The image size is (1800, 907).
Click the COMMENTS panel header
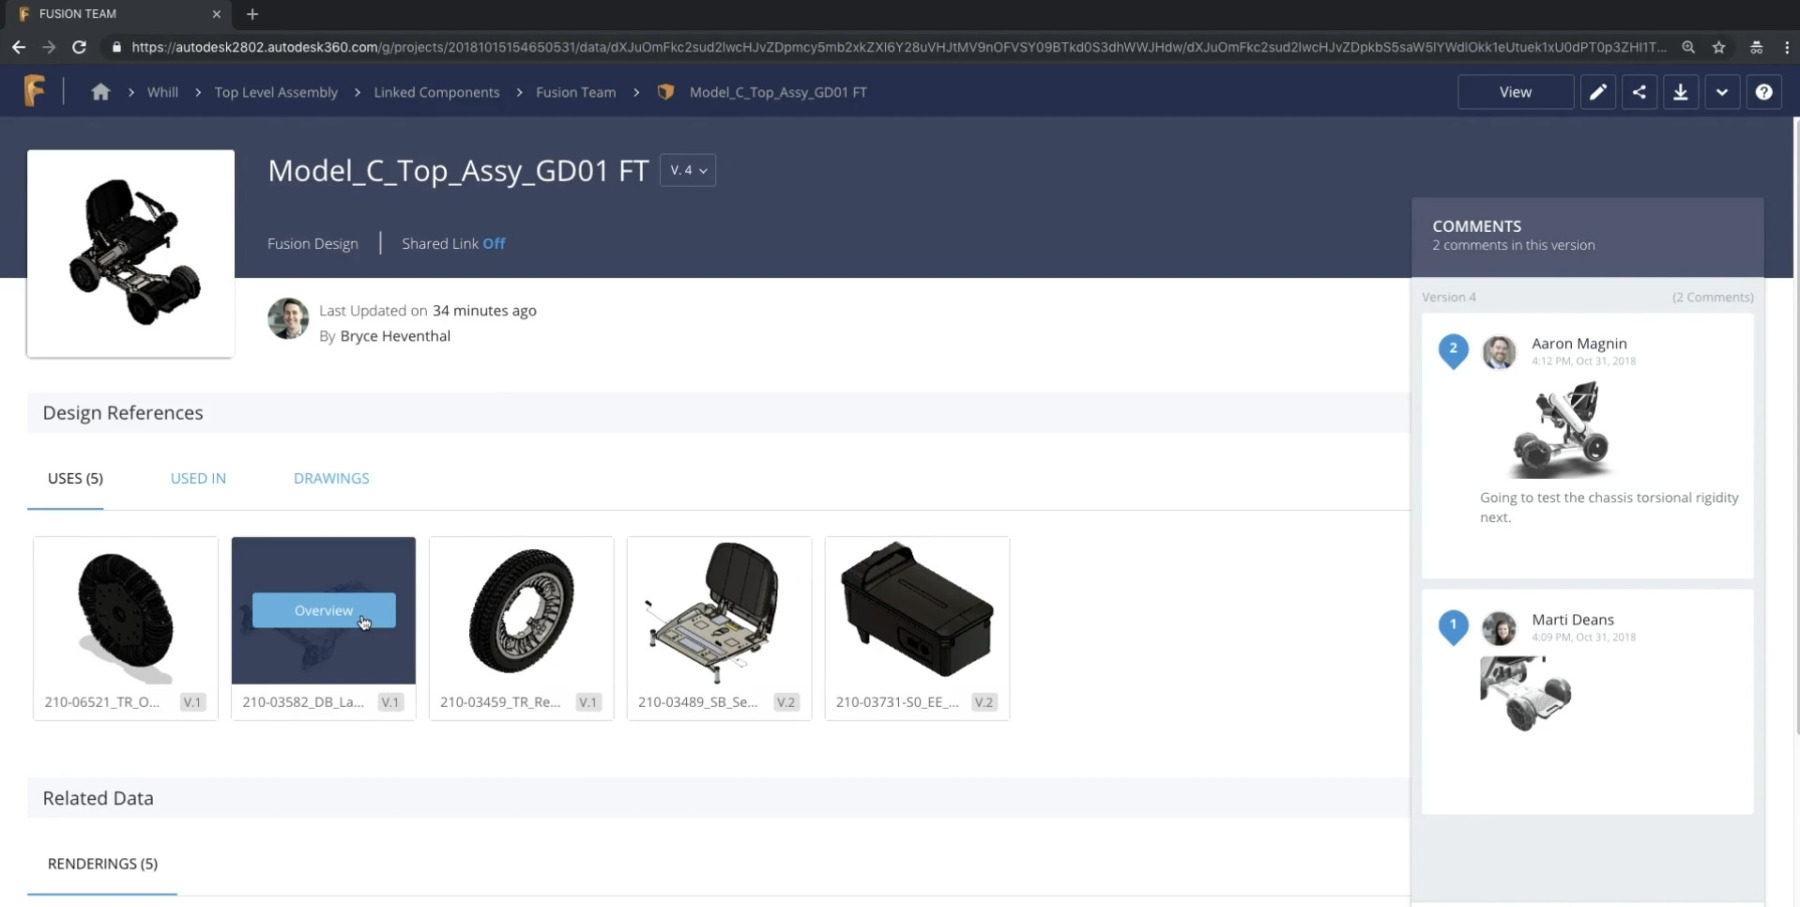pos(1588,236)
